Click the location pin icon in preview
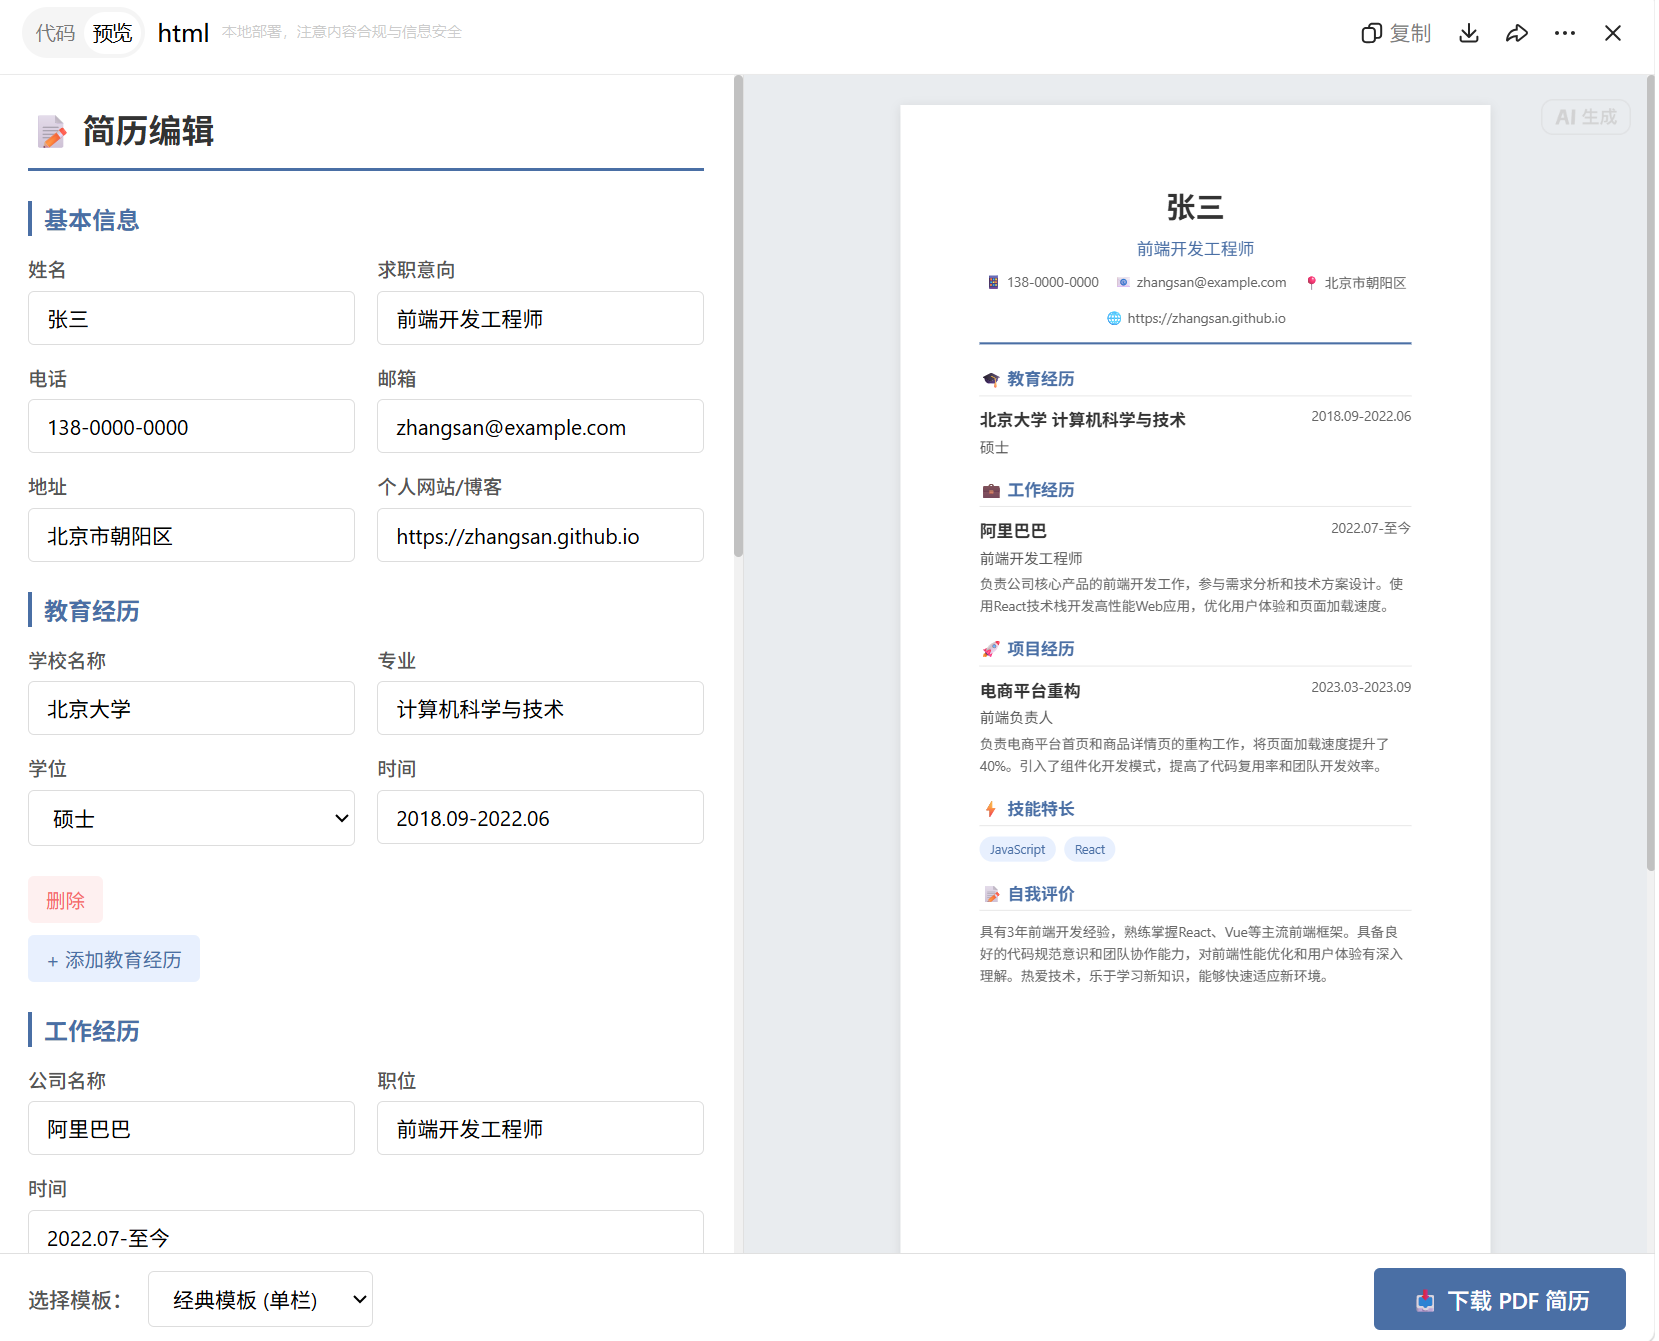The image size is (1659, 1341). coord(1311,283)
